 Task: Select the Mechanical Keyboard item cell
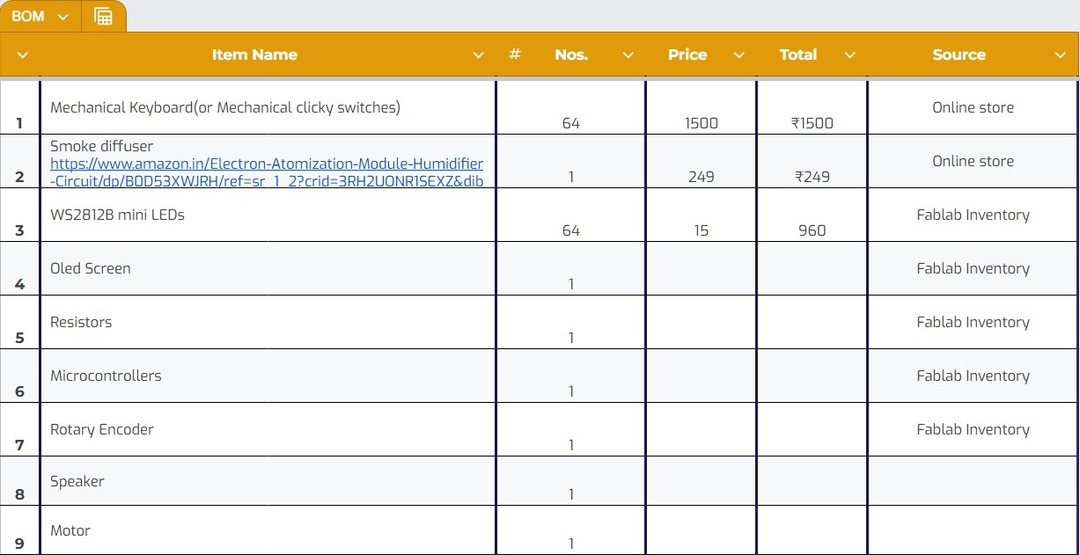(x=268, y=107)
